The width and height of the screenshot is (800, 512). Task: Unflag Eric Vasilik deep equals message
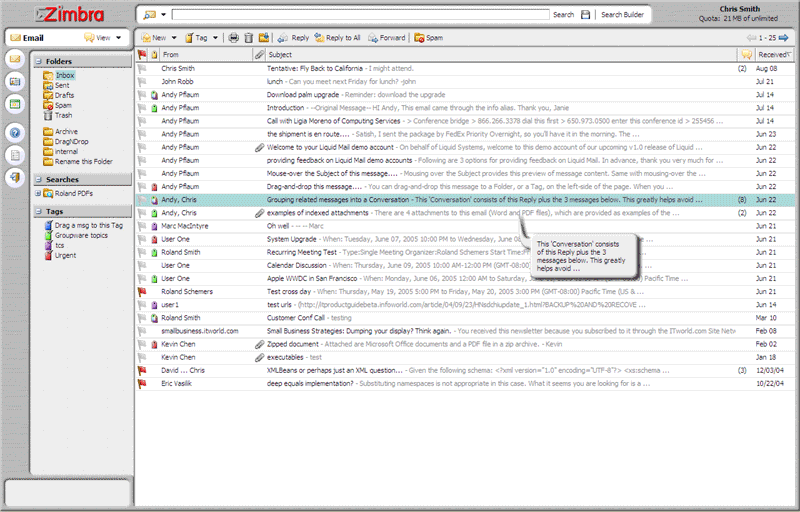[x=142, y=383]
